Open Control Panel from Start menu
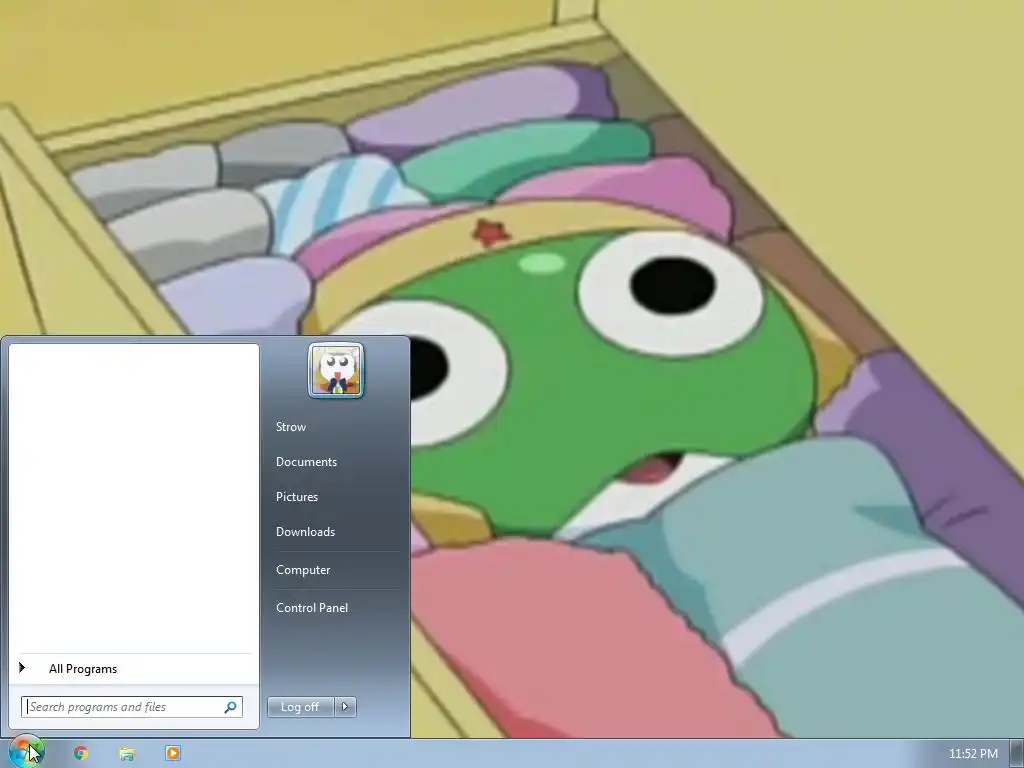Screen dimensions: 1024x768 [312, 607]
